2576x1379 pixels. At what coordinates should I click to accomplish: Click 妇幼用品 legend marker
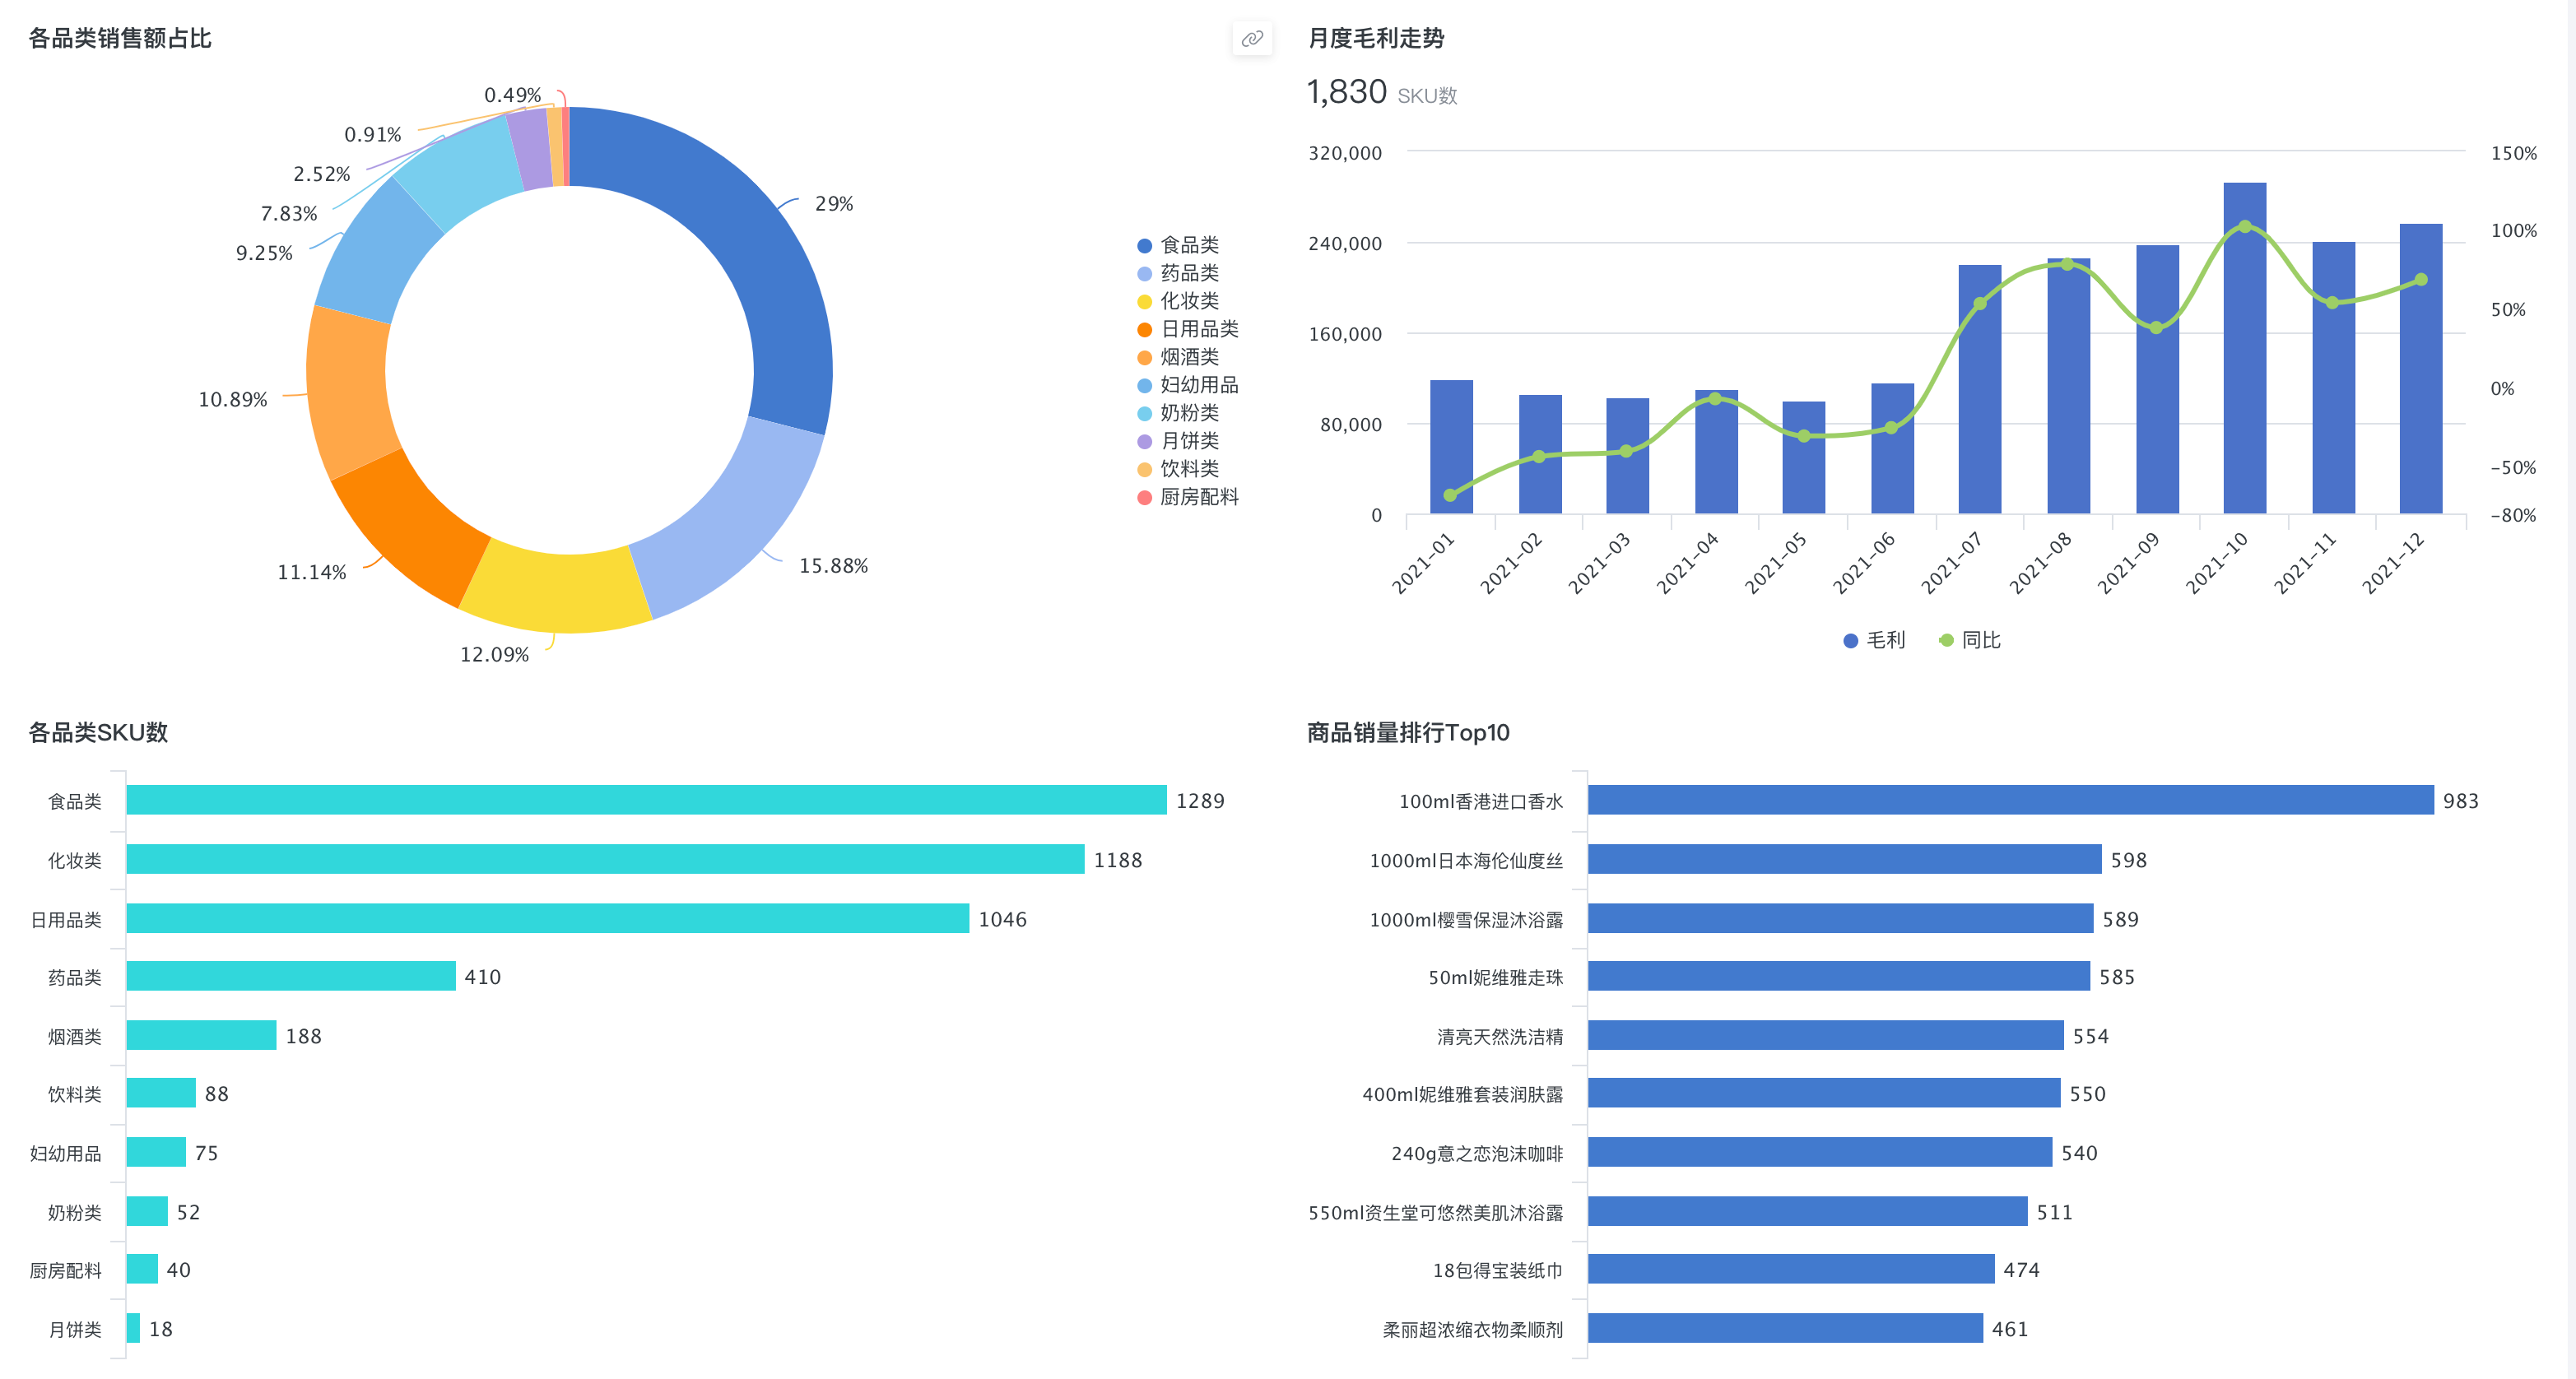pos(1144,385)
